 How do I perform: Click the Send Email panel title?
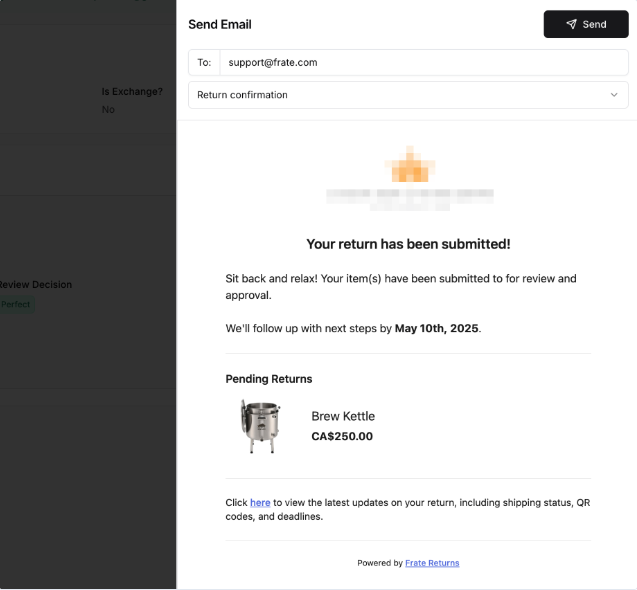point(220,25)
